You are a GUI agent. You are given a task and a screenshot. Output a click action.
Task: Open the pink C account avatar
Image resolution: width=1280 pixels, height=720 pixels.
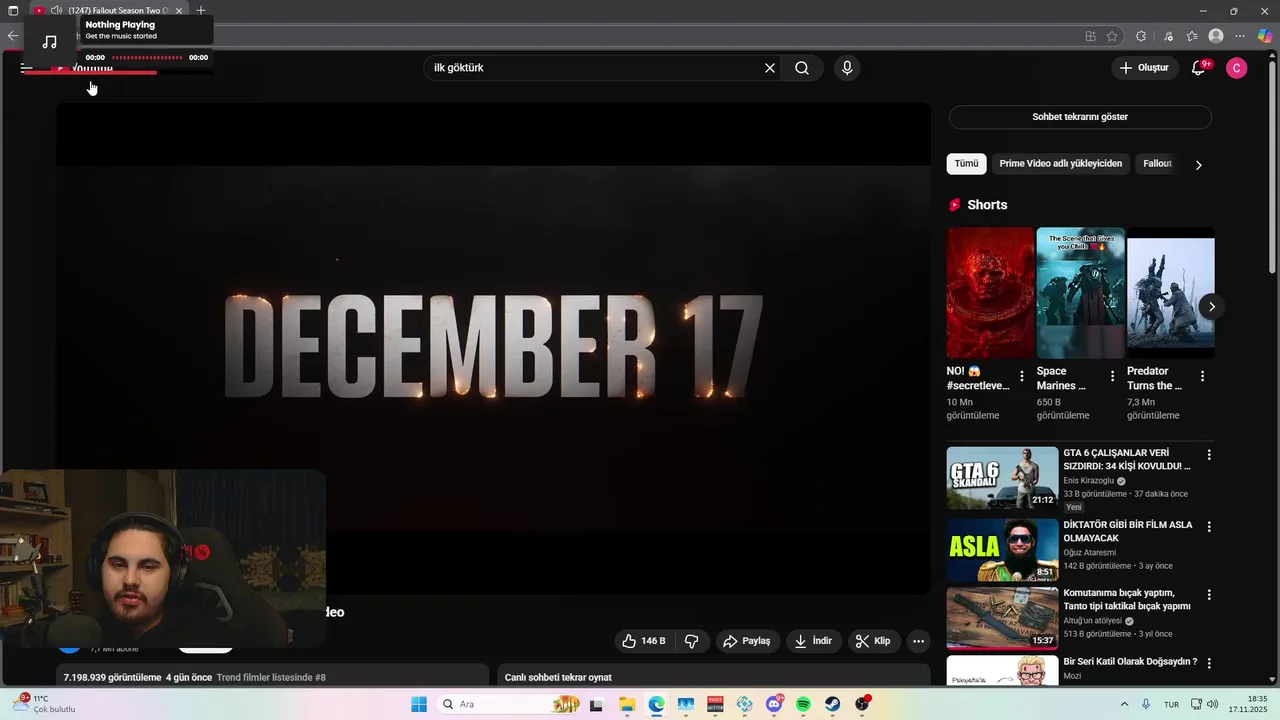click(1237, 68)
